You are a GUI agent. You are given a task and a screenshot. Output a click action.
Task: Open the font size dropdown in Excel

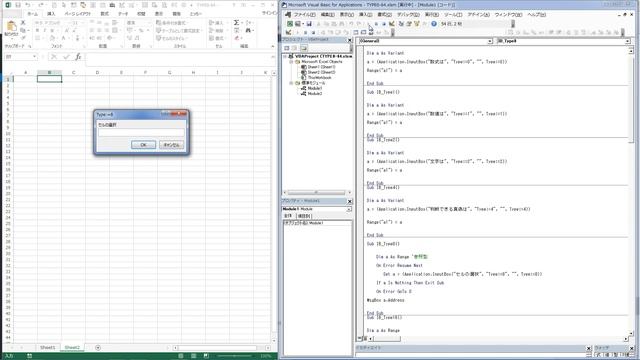click(x=84, y=23)
